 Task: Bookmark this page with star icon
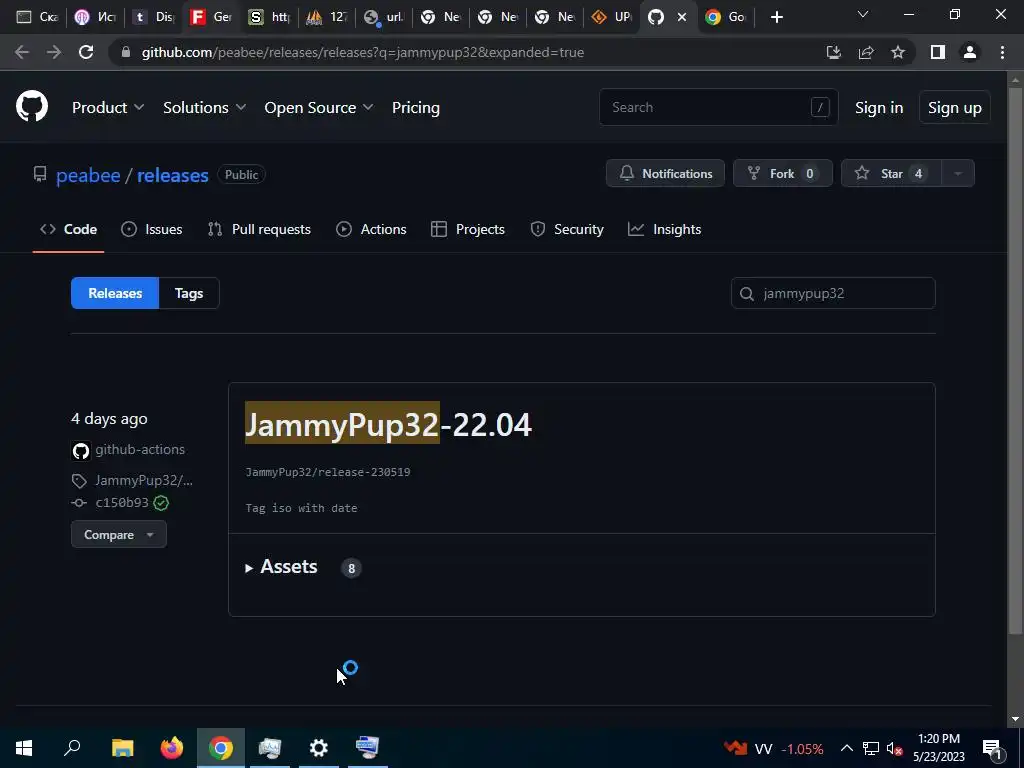tap(898, 52)
